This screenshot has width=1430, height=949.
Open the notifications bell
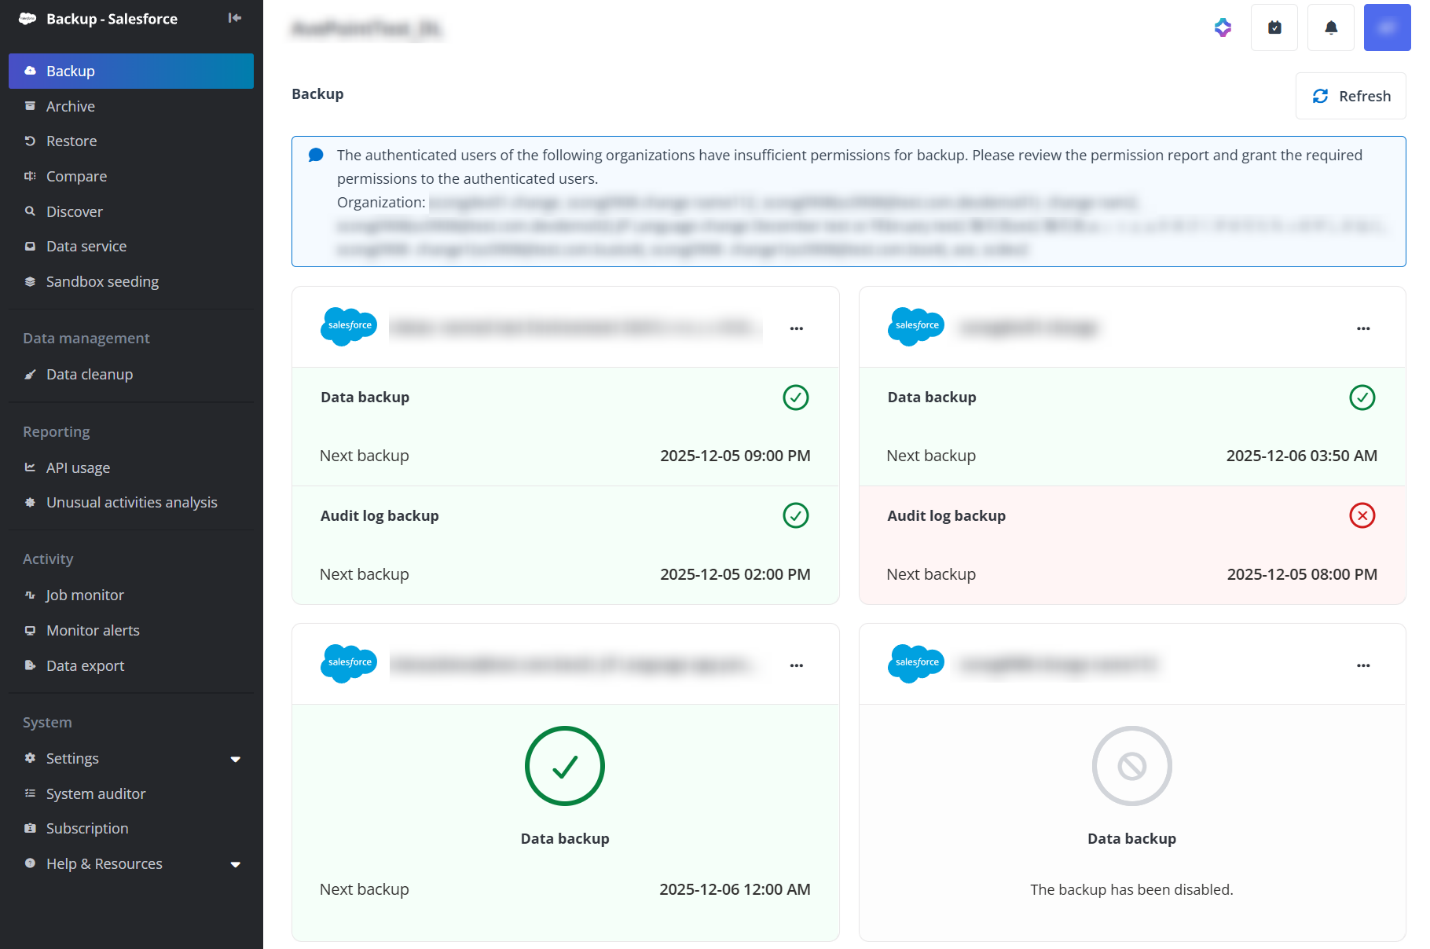click(1330, 27)
